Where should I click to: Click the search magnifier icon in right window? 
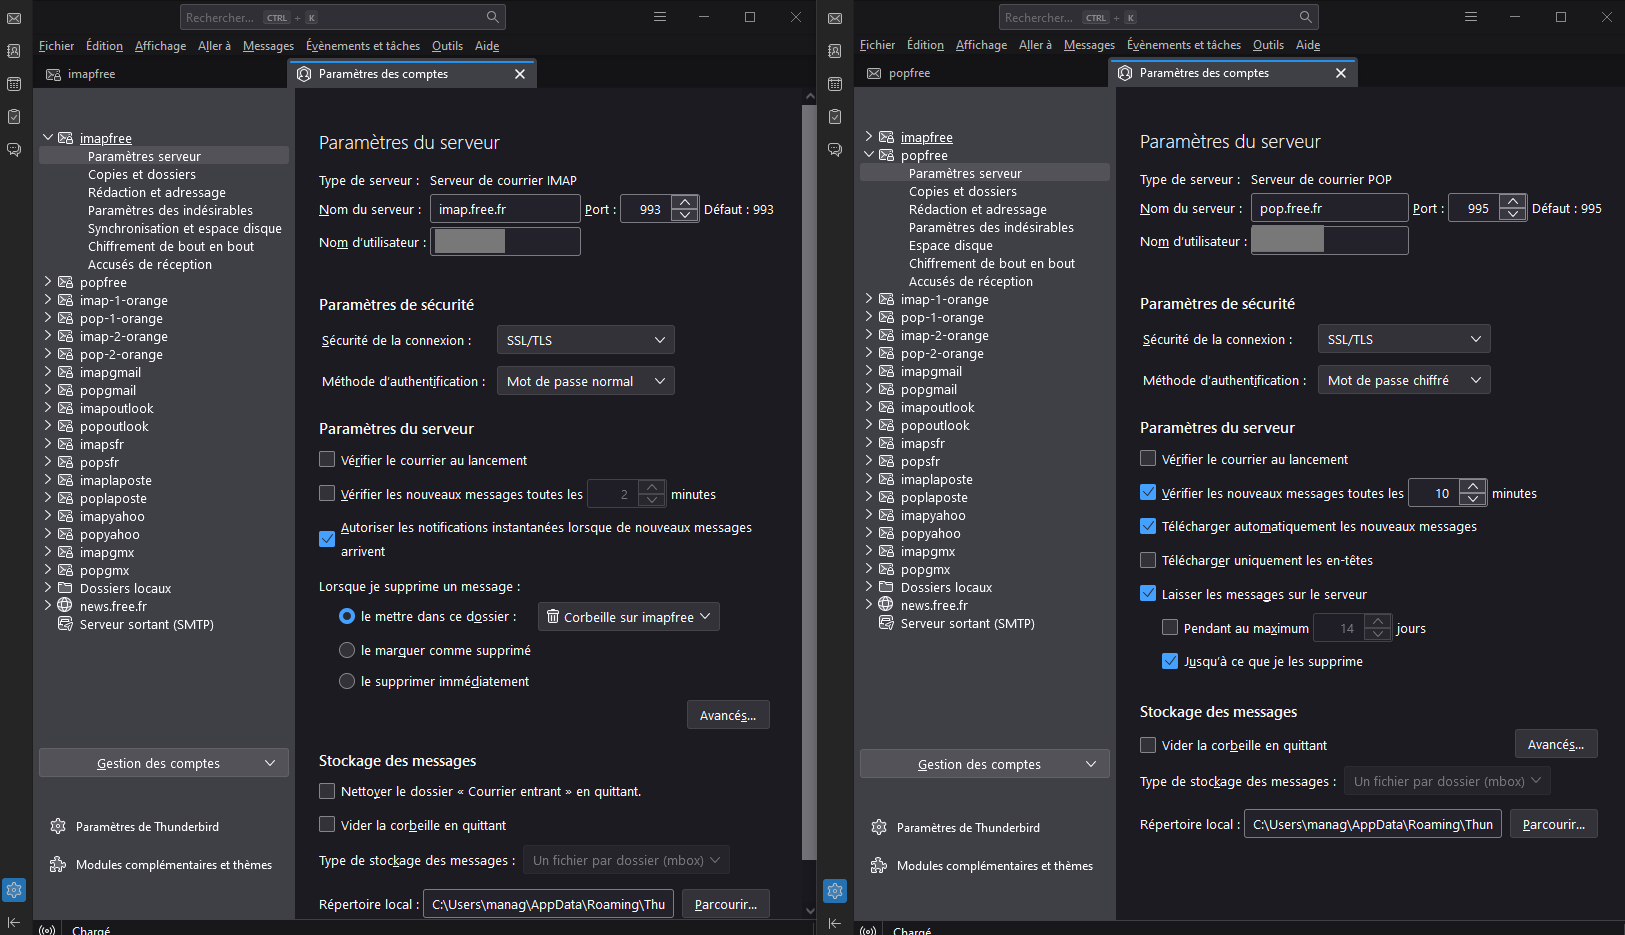(1306, 17)
